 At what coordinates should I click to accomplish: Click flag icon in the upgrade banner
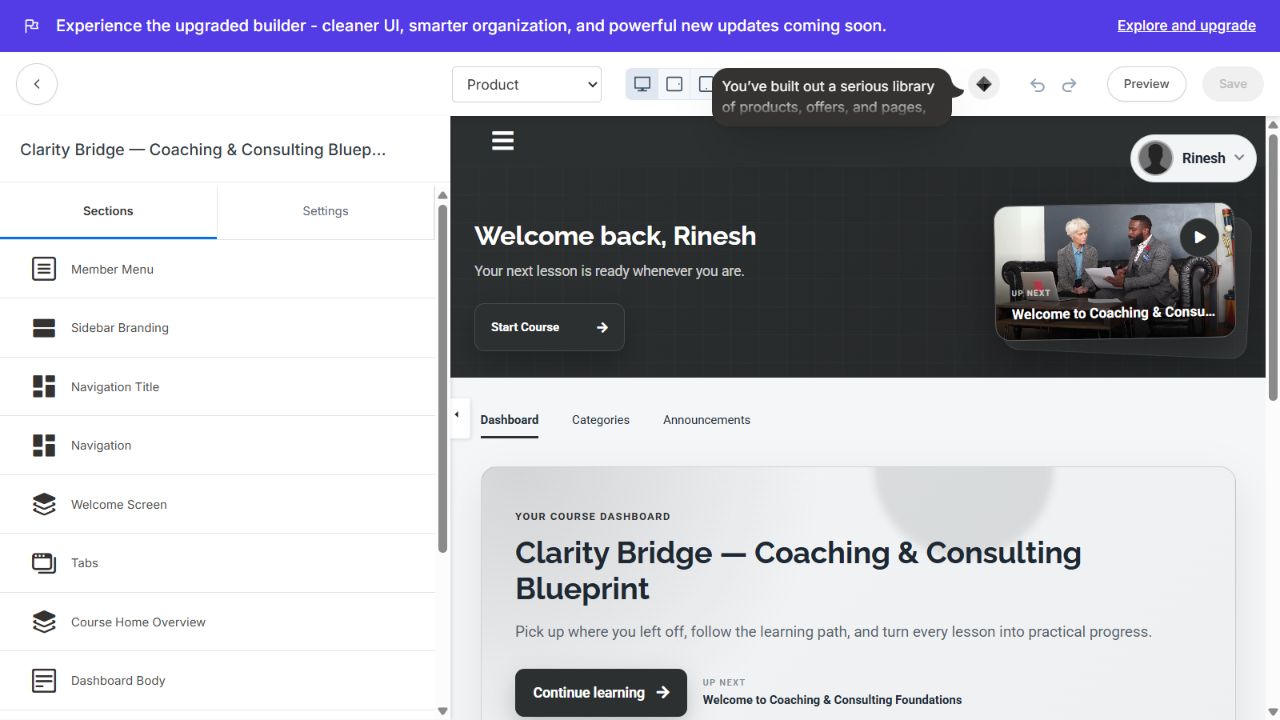(32, 26)
